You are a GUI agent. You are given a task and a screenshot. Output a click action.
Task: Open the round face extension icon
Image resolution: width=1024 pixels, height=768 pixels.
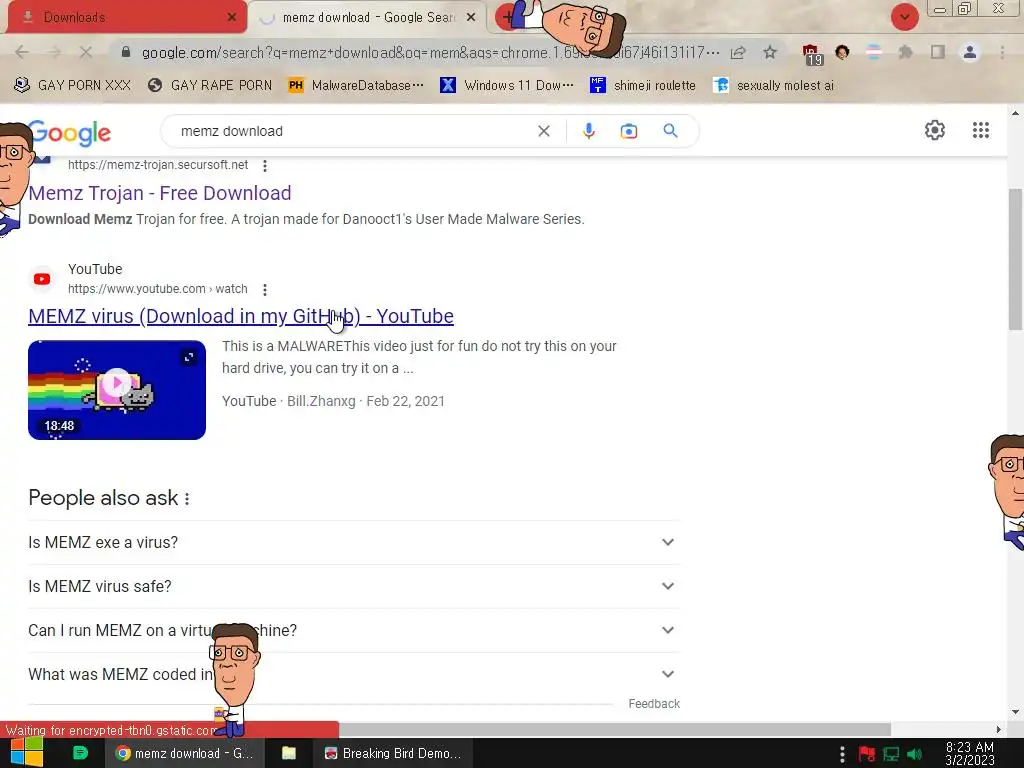(842, 52)
